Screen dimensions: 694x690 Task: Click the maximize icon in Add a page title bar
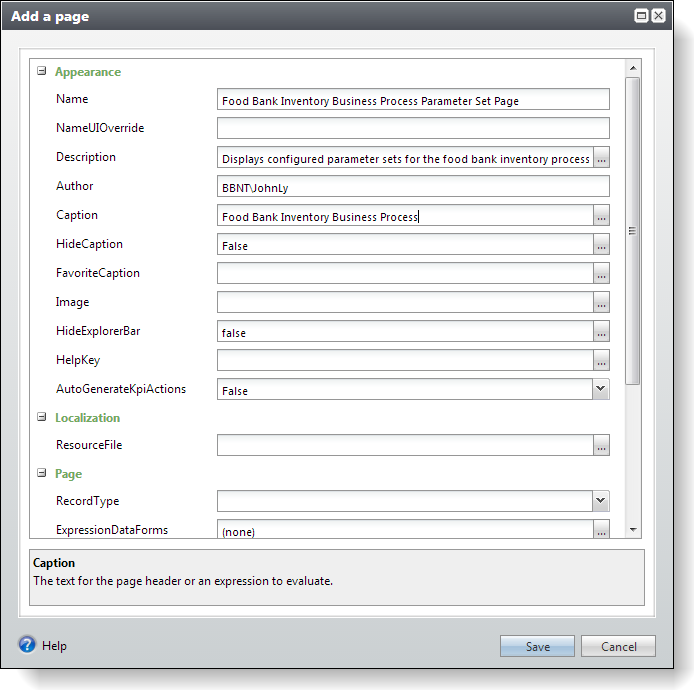click(x=641, y=16)
